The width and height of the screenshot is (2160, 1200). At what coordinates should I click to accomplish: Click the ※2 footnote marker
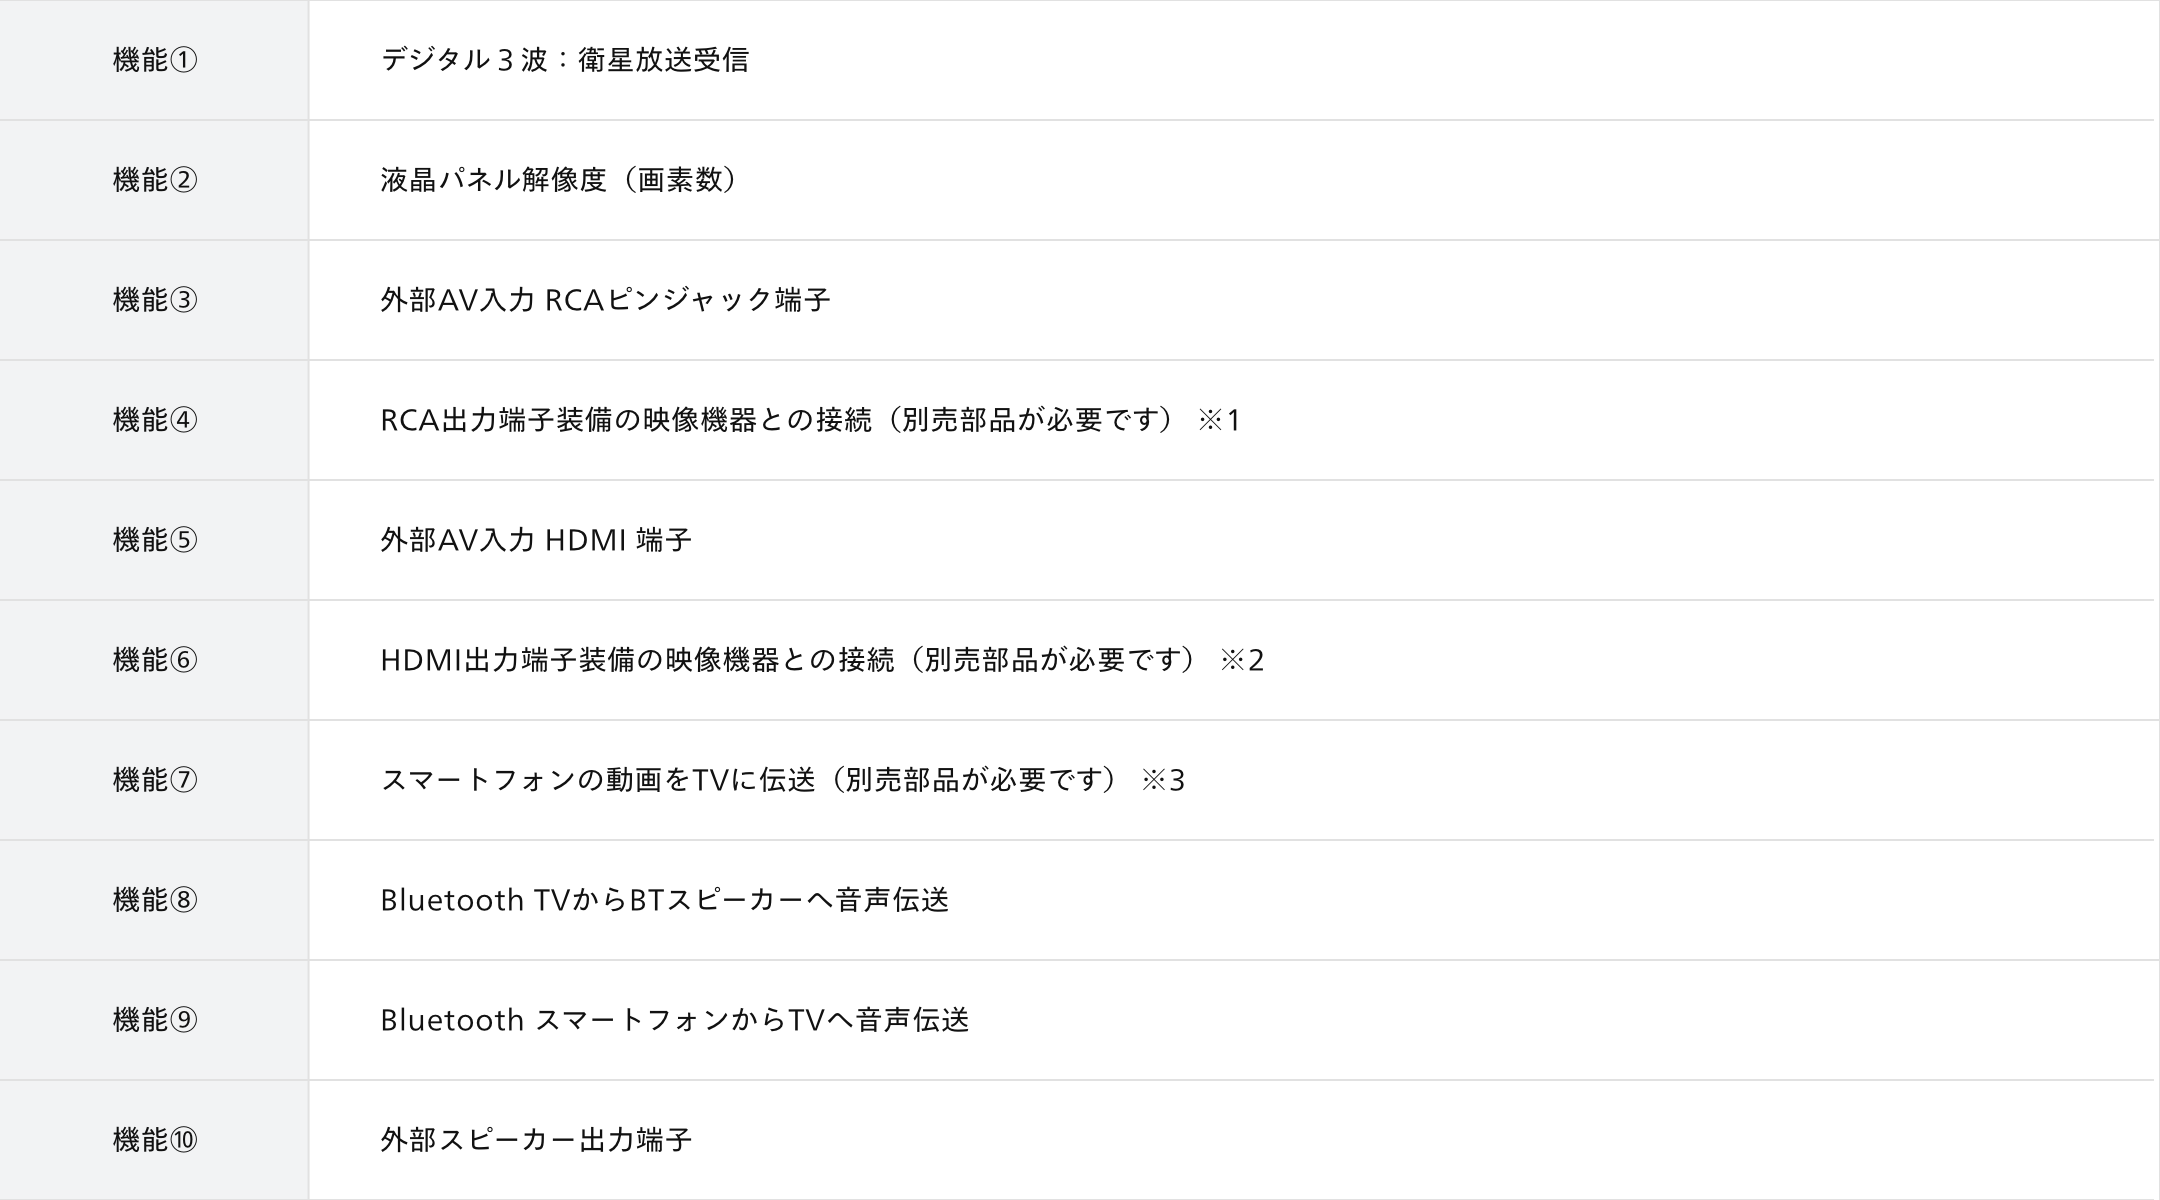click(x=1242, y=660)
